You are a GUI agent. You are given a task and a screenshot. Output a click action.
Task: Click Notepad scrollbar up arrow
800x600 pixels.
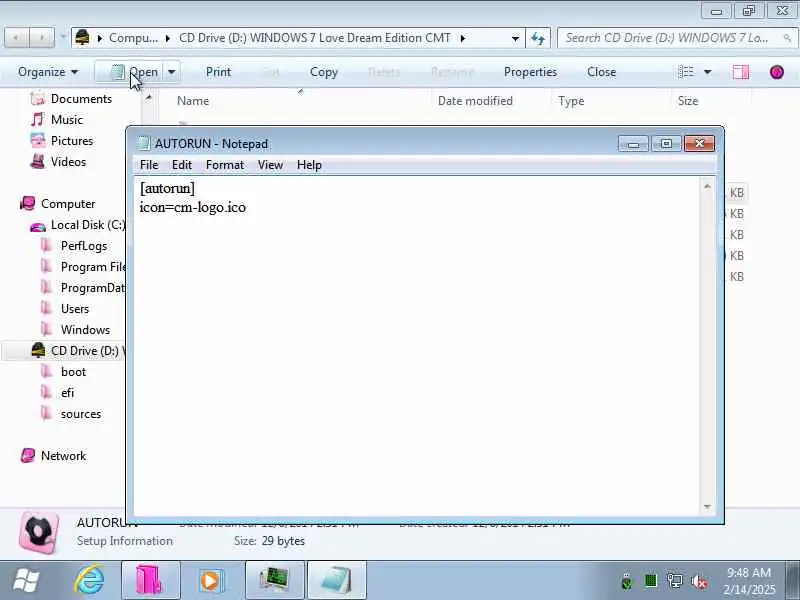click(x=707, y=187)
